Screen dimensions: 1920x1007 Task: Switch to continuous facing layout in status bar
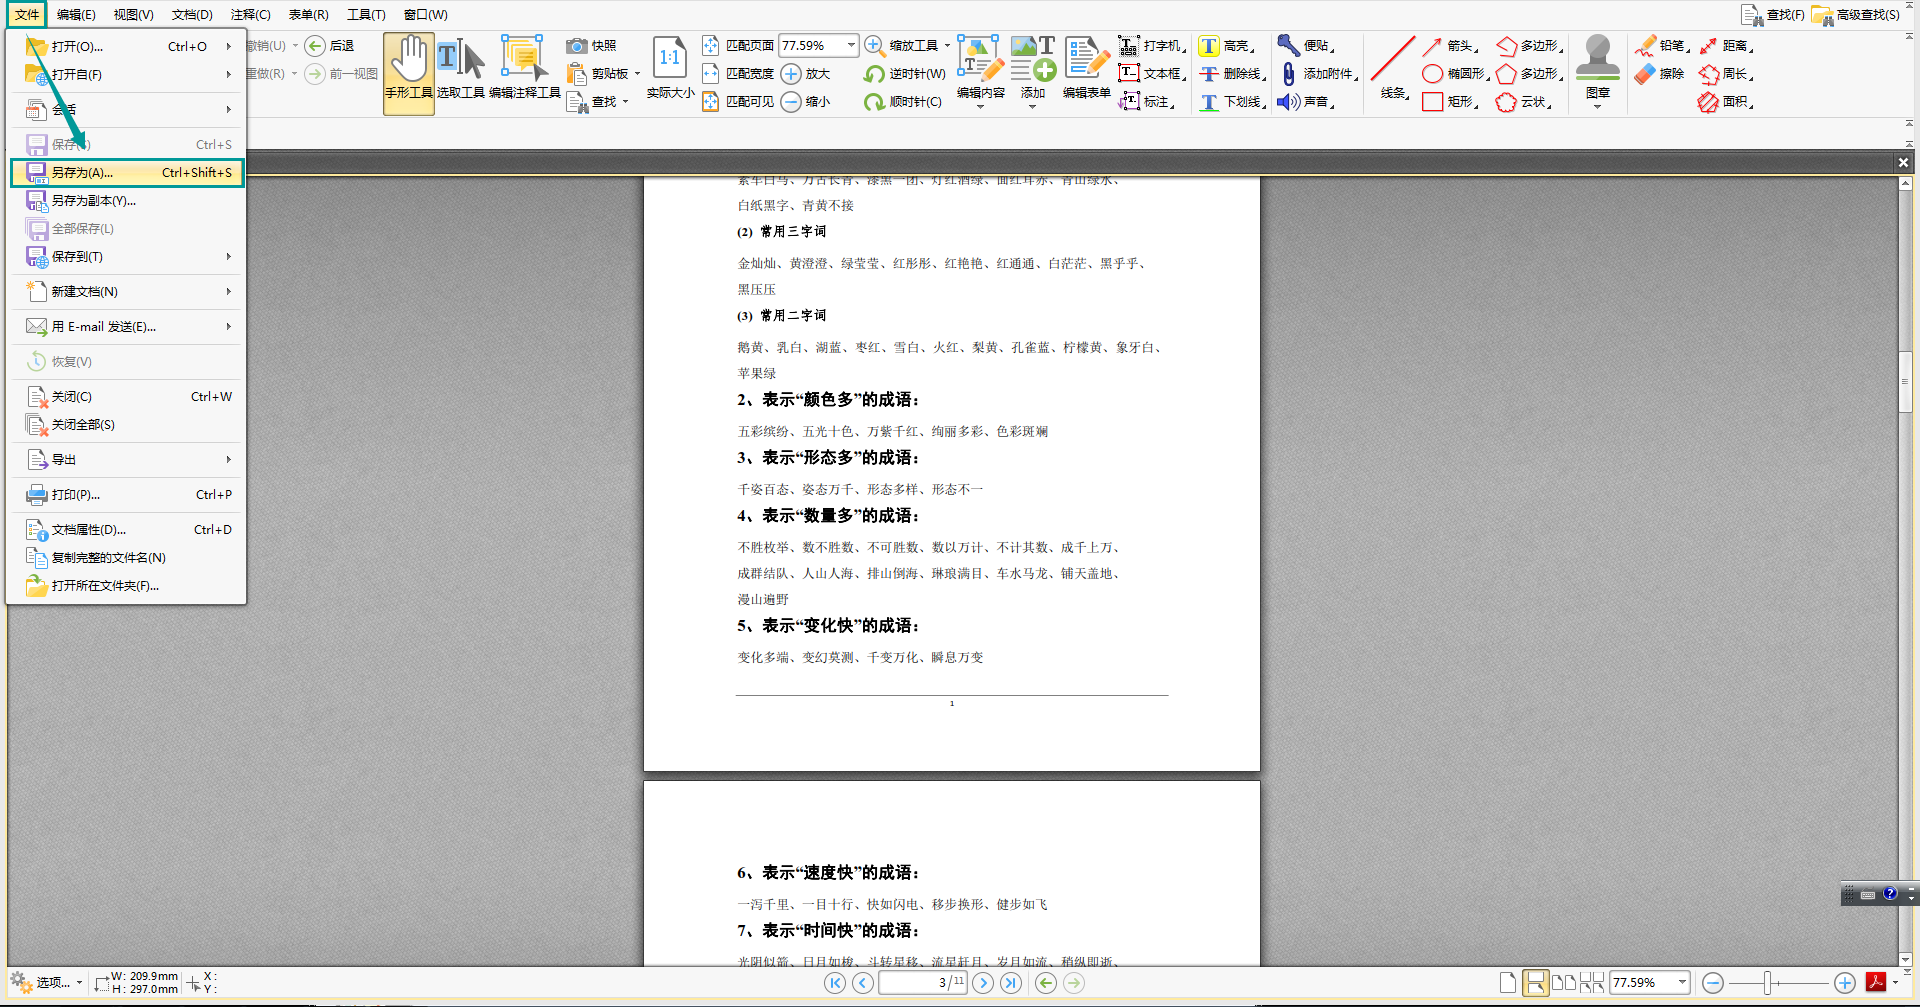tap(1592, 983)
